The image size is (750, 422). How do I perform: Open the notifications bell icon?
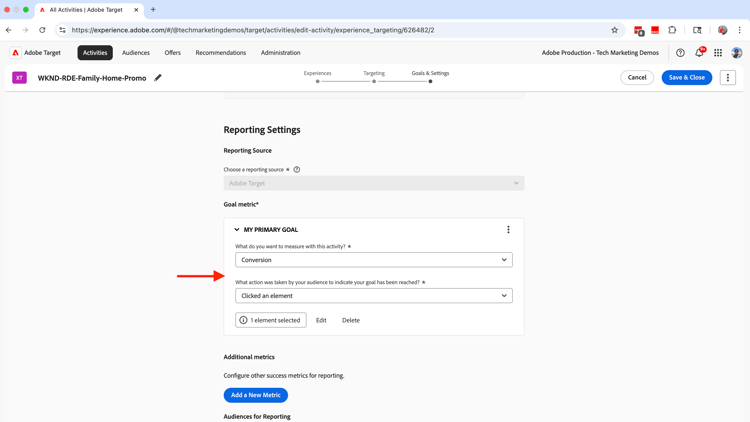pyautogui.click(x=699, y=53)
